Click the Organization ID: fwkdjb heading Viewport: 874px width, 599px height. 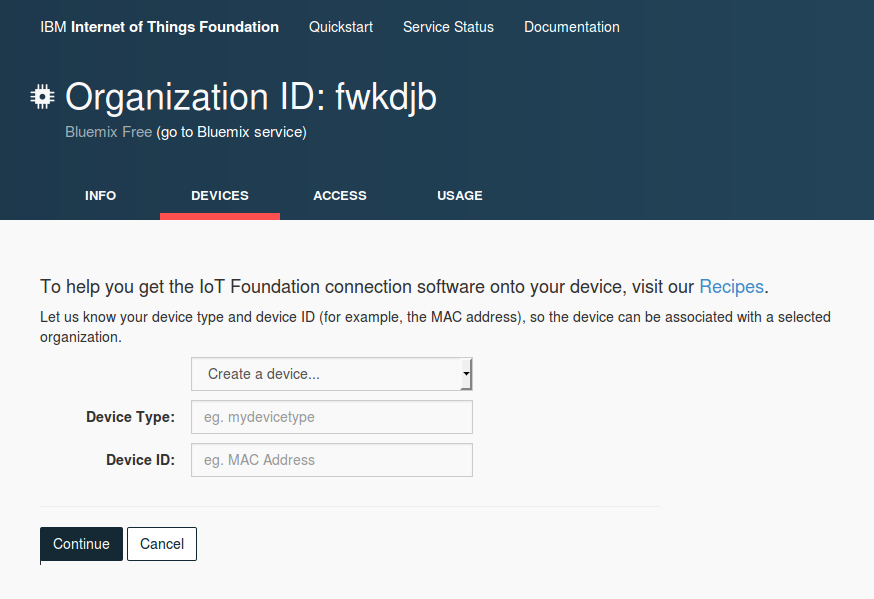pos(251,98)
